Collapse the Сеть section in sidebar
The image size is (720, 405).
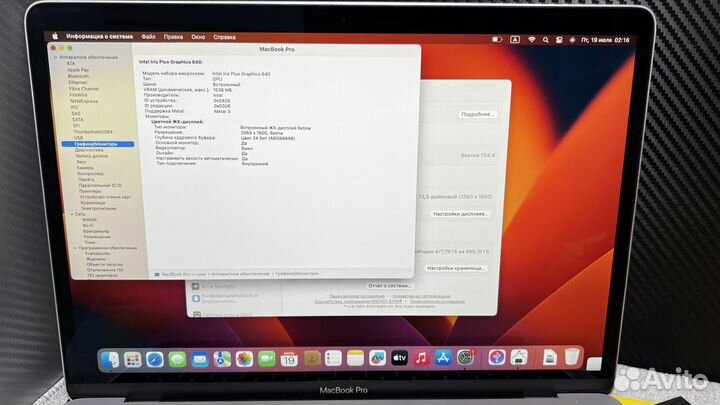point(72,214)
